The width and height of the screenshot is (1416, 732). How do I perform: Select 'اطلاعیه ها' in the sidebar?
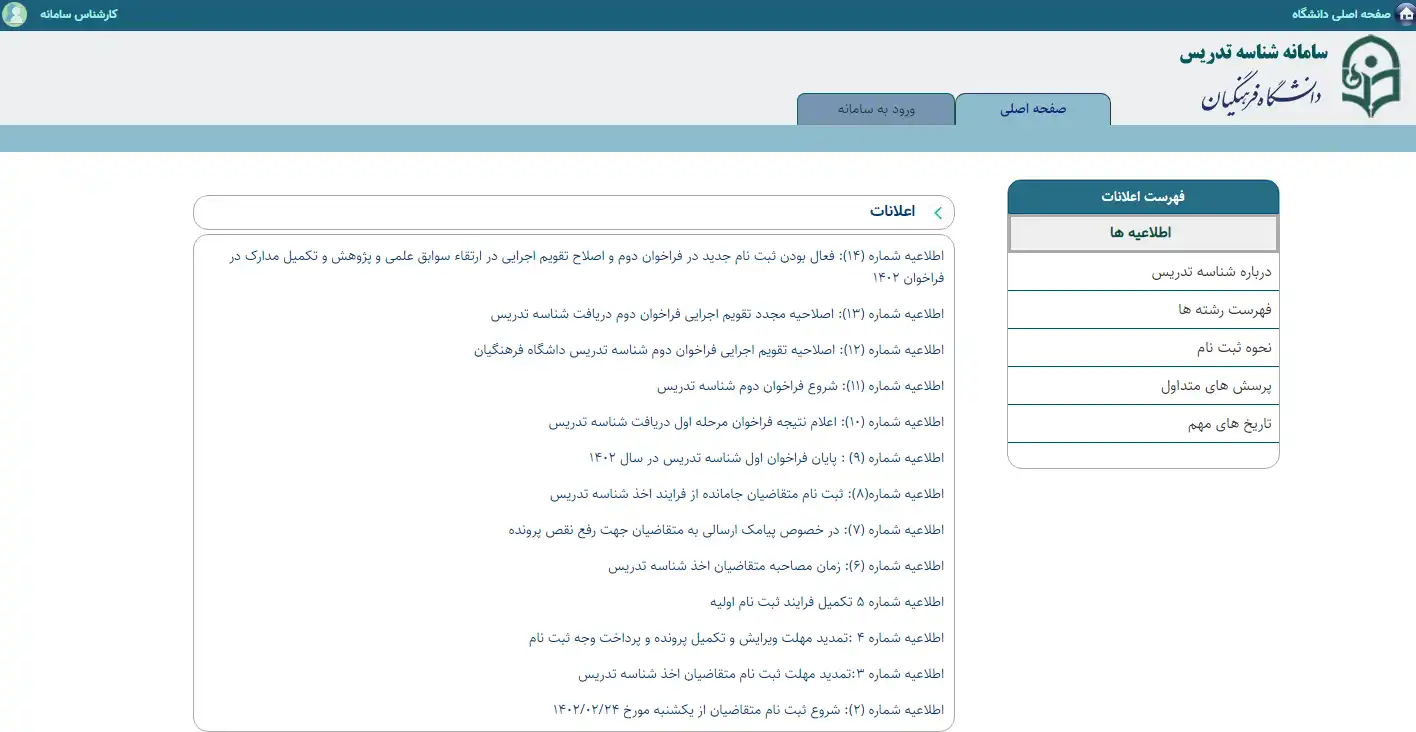(1143, 233)
